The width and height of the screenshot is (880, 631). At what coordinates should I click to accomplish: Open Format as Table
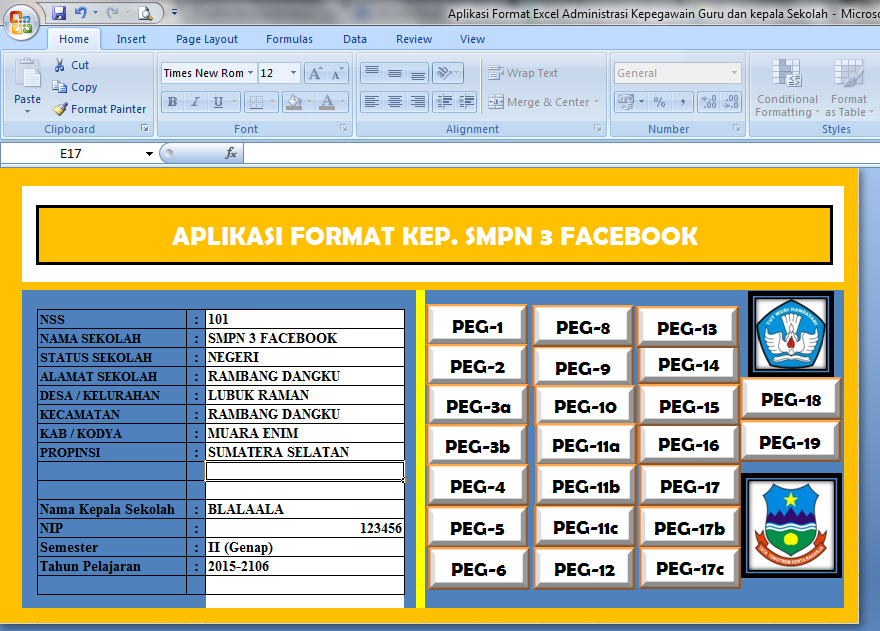pos(849,88)
